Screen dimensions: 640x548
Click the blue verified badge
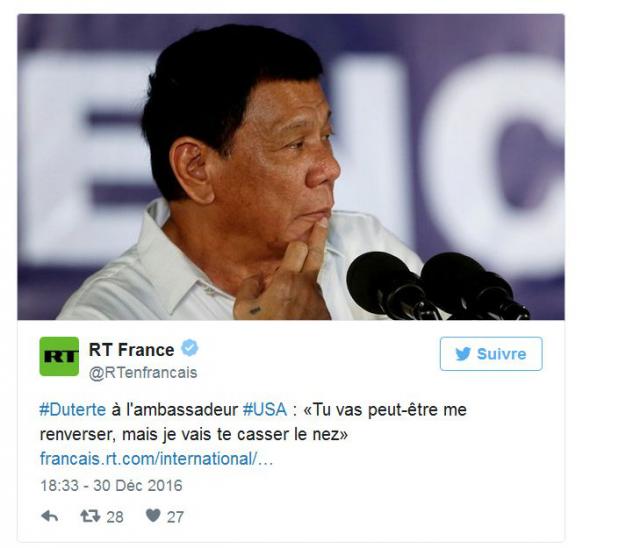[x=190, y=348]
